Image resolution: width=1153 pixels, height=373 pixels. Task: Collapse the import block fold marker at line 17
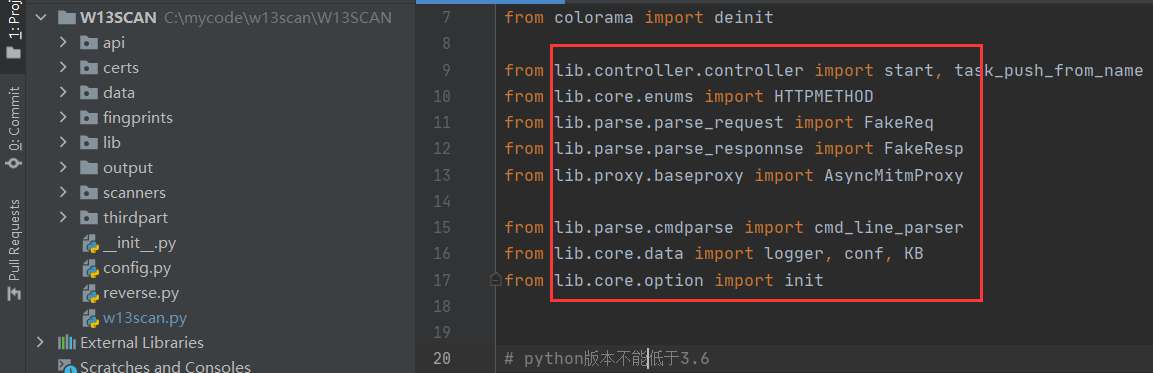coord(496,280)
